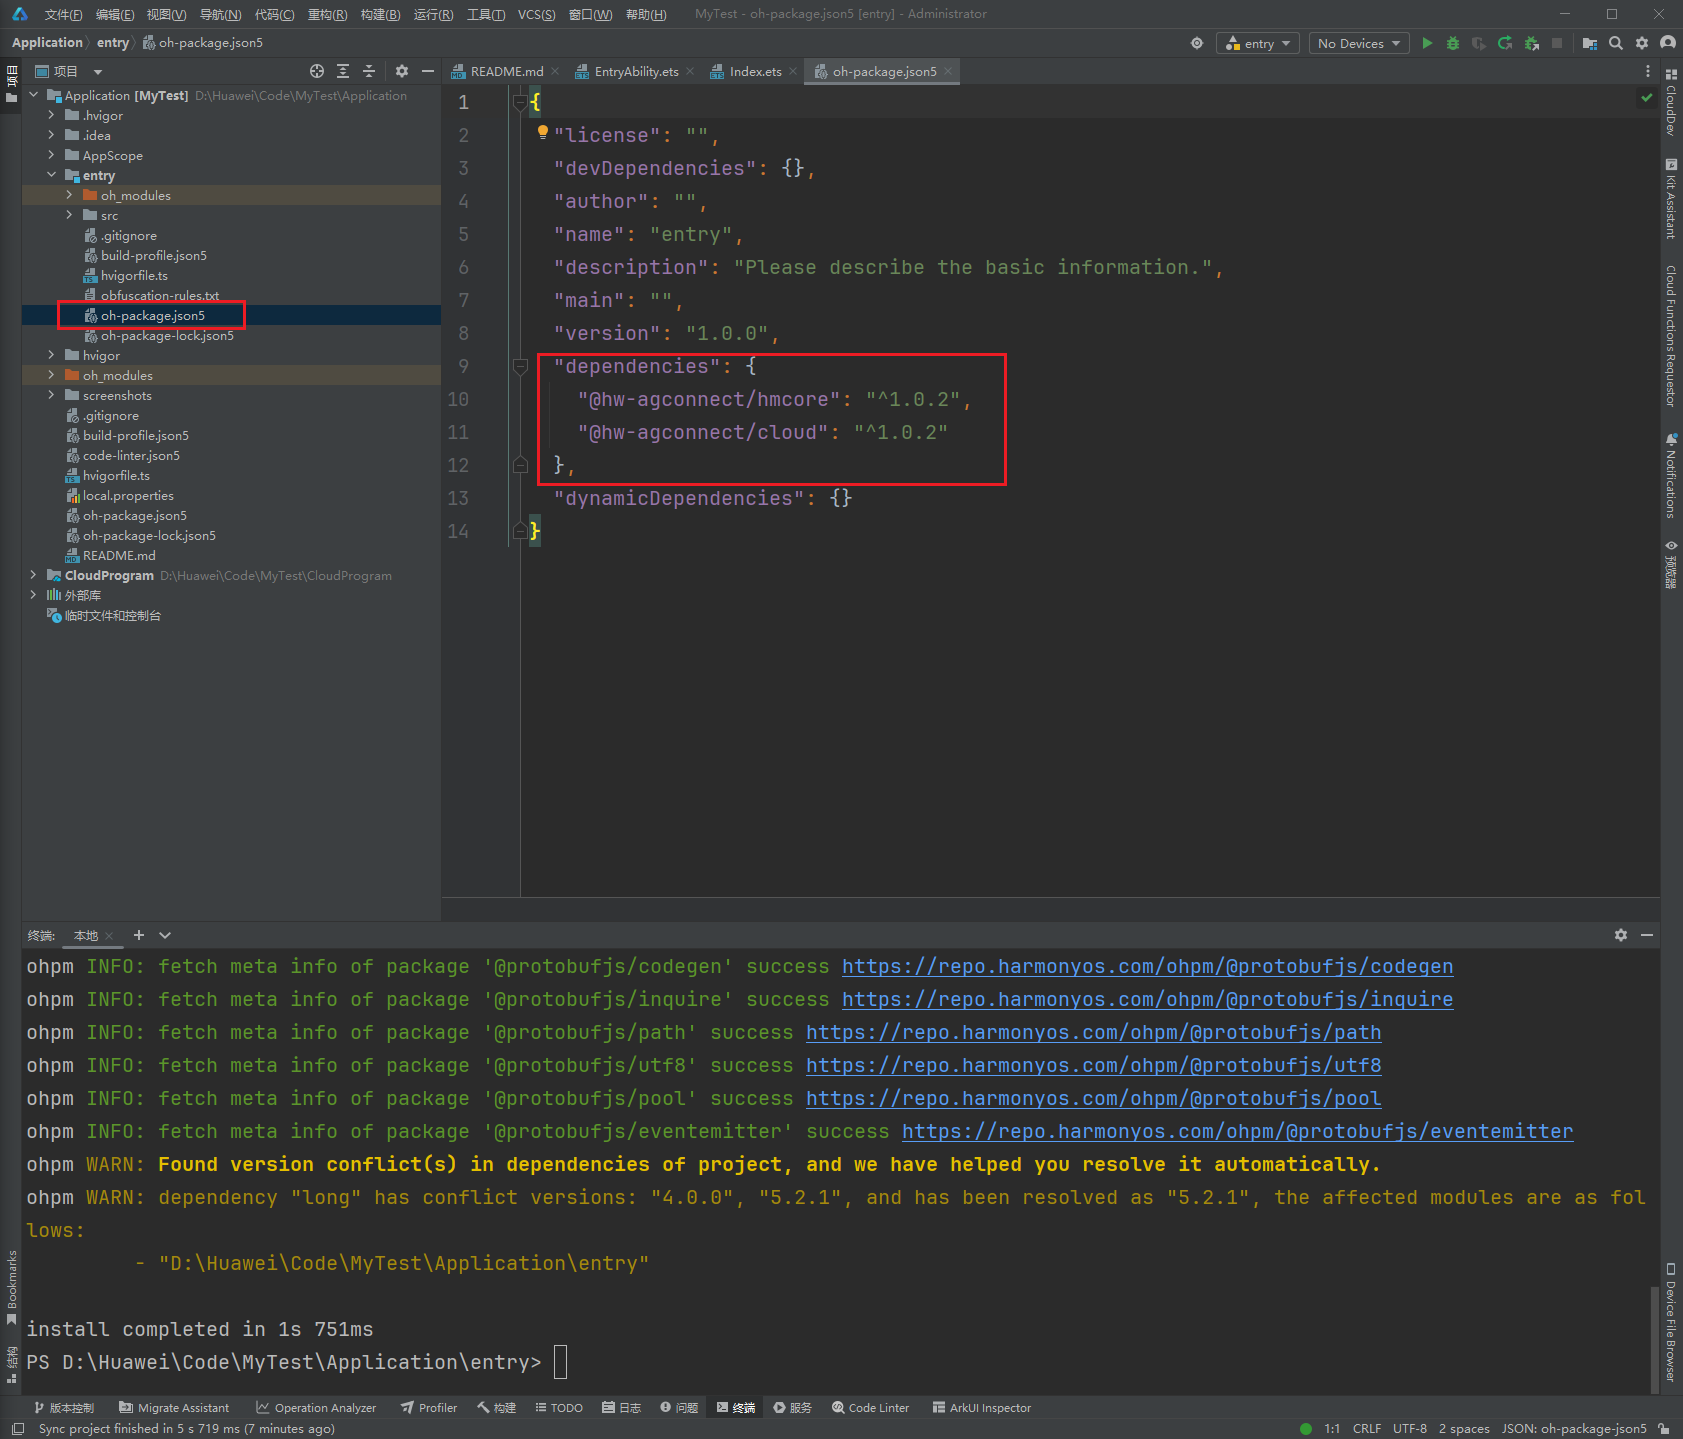This screenshot has width=1683, height=1439.
Task: Open the protobufjs/codegen repository link
Action: pos(1147,967)
